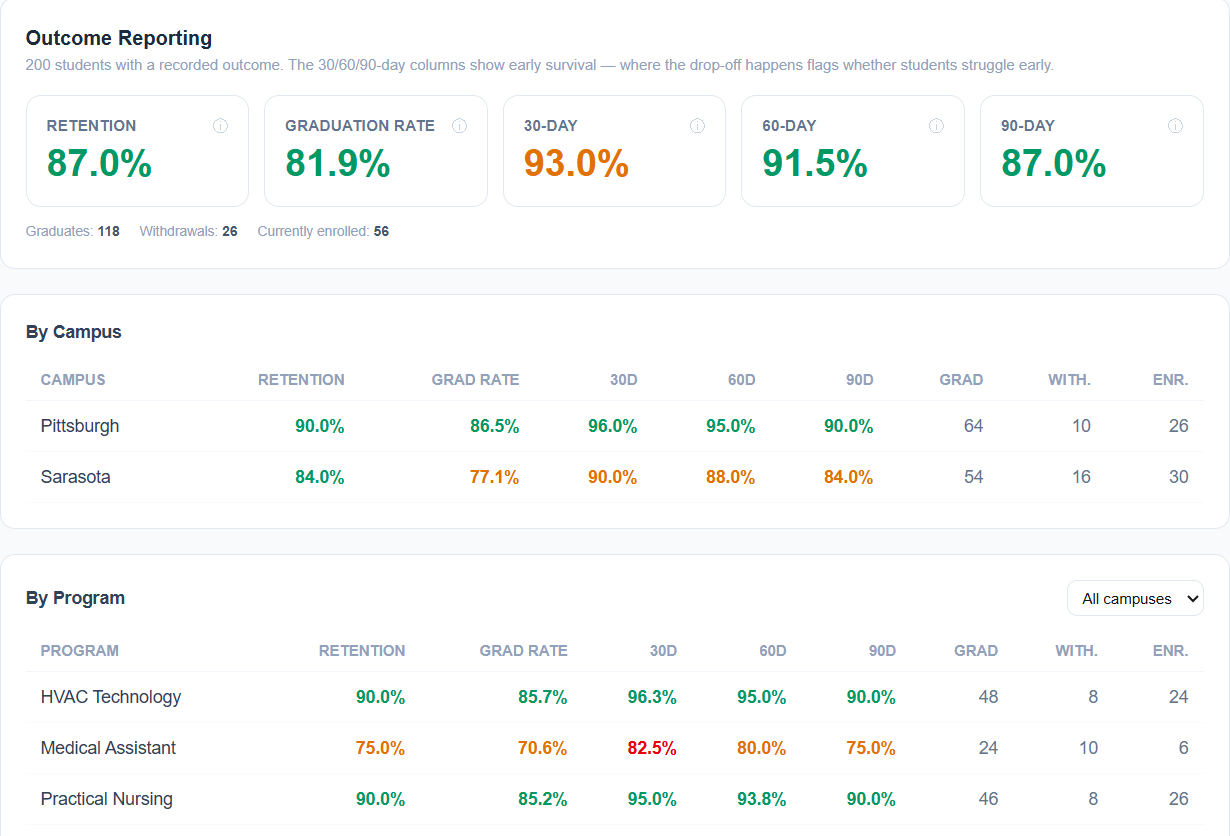Click the By Program Retention column header

tap(362, 651)
